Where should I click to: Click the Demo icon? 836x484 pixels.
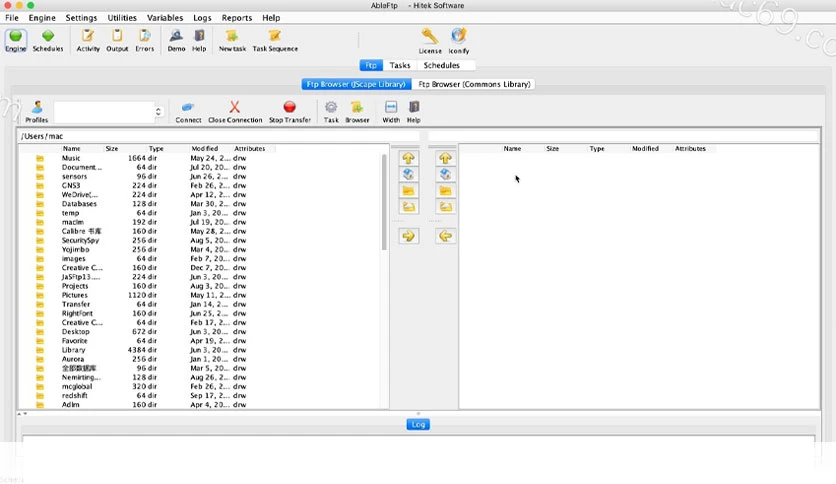[x=176, y=41]
